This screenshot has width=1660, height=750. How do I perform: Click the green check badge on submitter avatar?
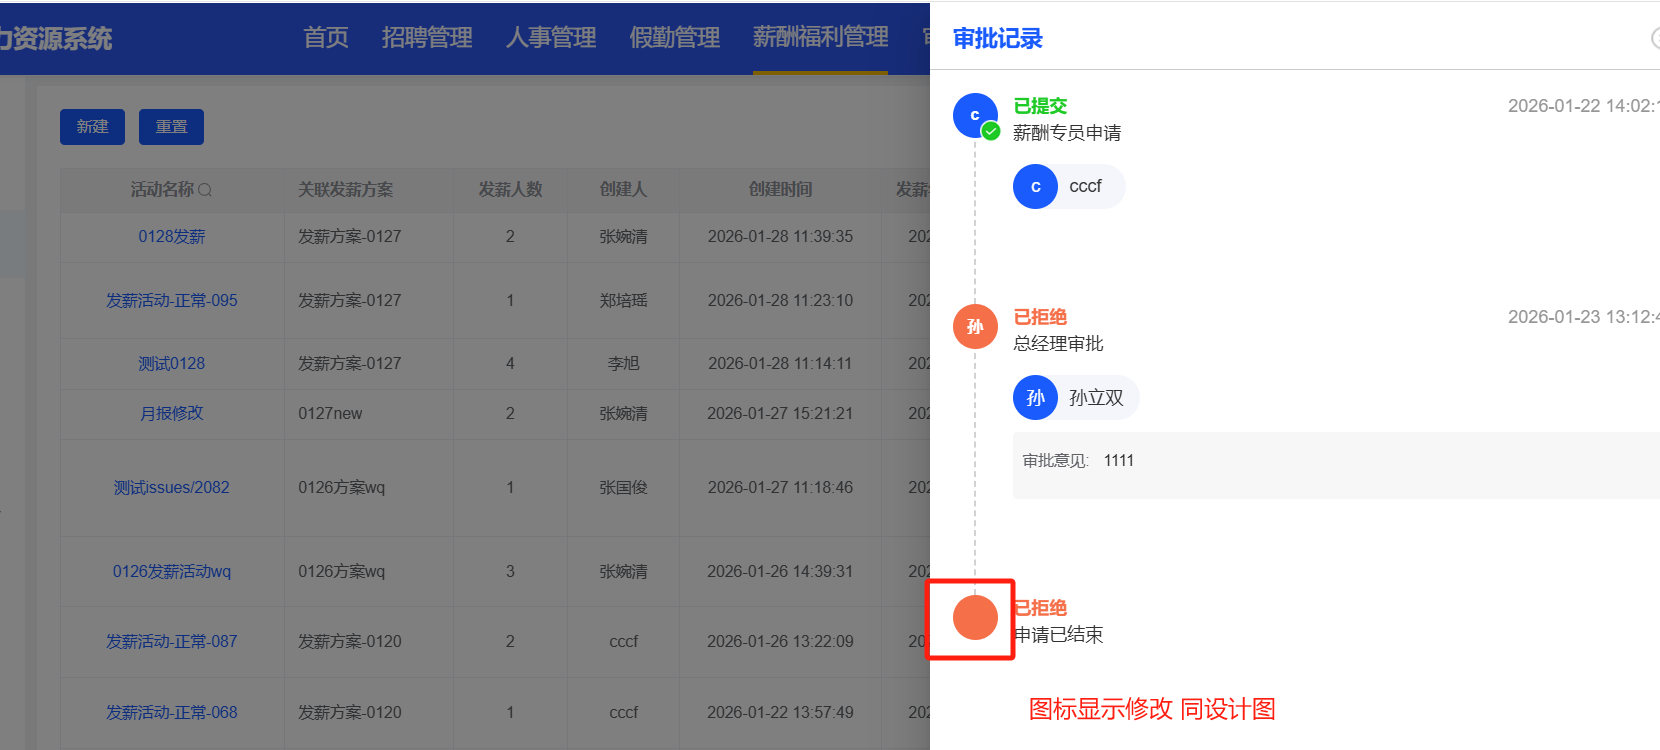[990, 131]
